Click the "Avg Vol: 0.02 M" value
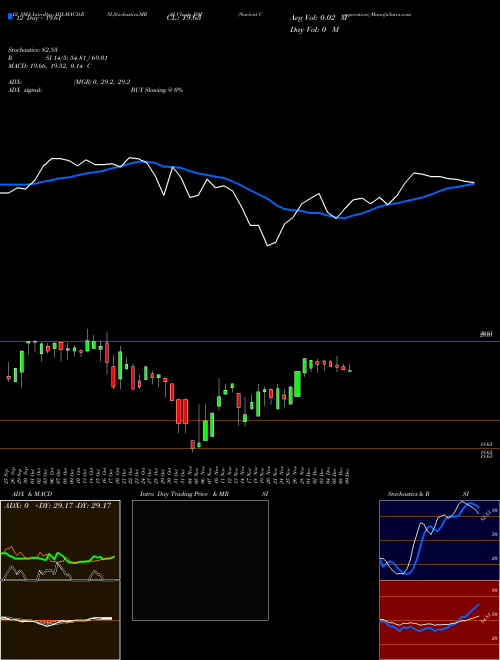Image resolution: width=500 pixels, height=660 pixels. pyautogui.click(x=320, y=18)
